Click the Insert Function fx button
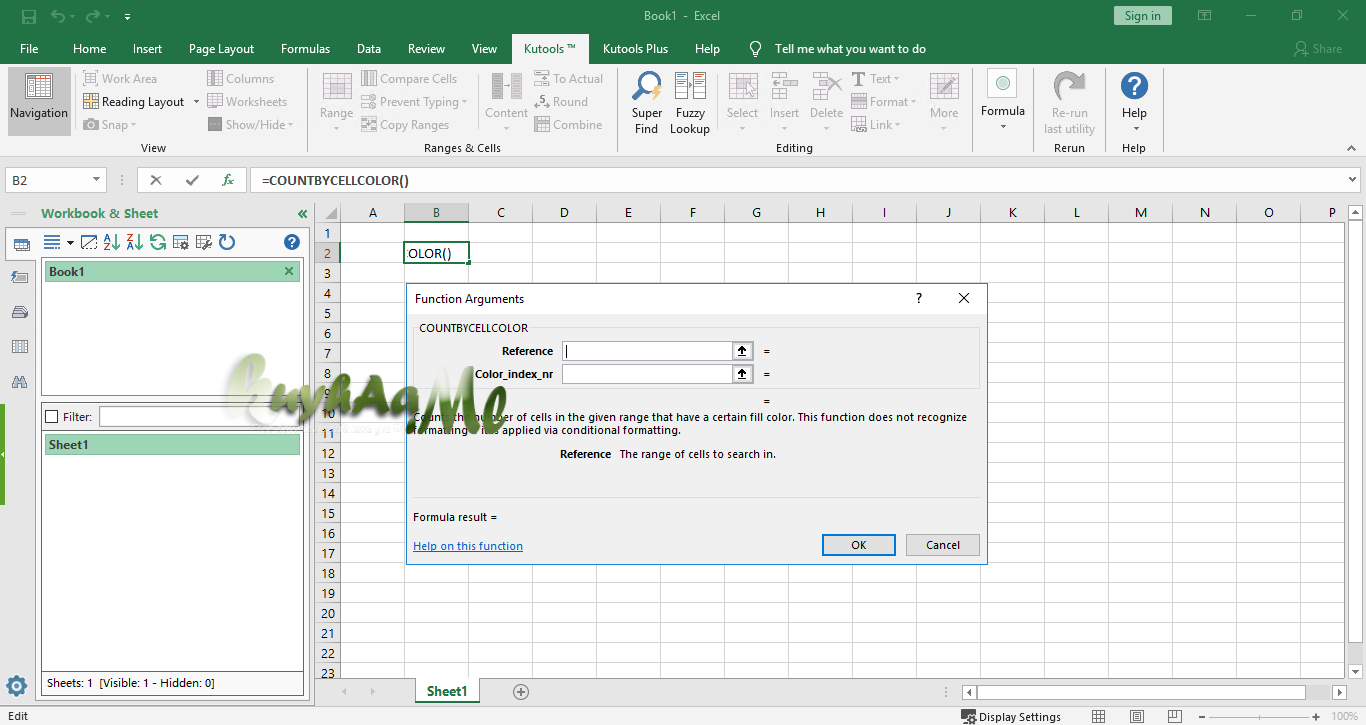 [x=228, y=180]
